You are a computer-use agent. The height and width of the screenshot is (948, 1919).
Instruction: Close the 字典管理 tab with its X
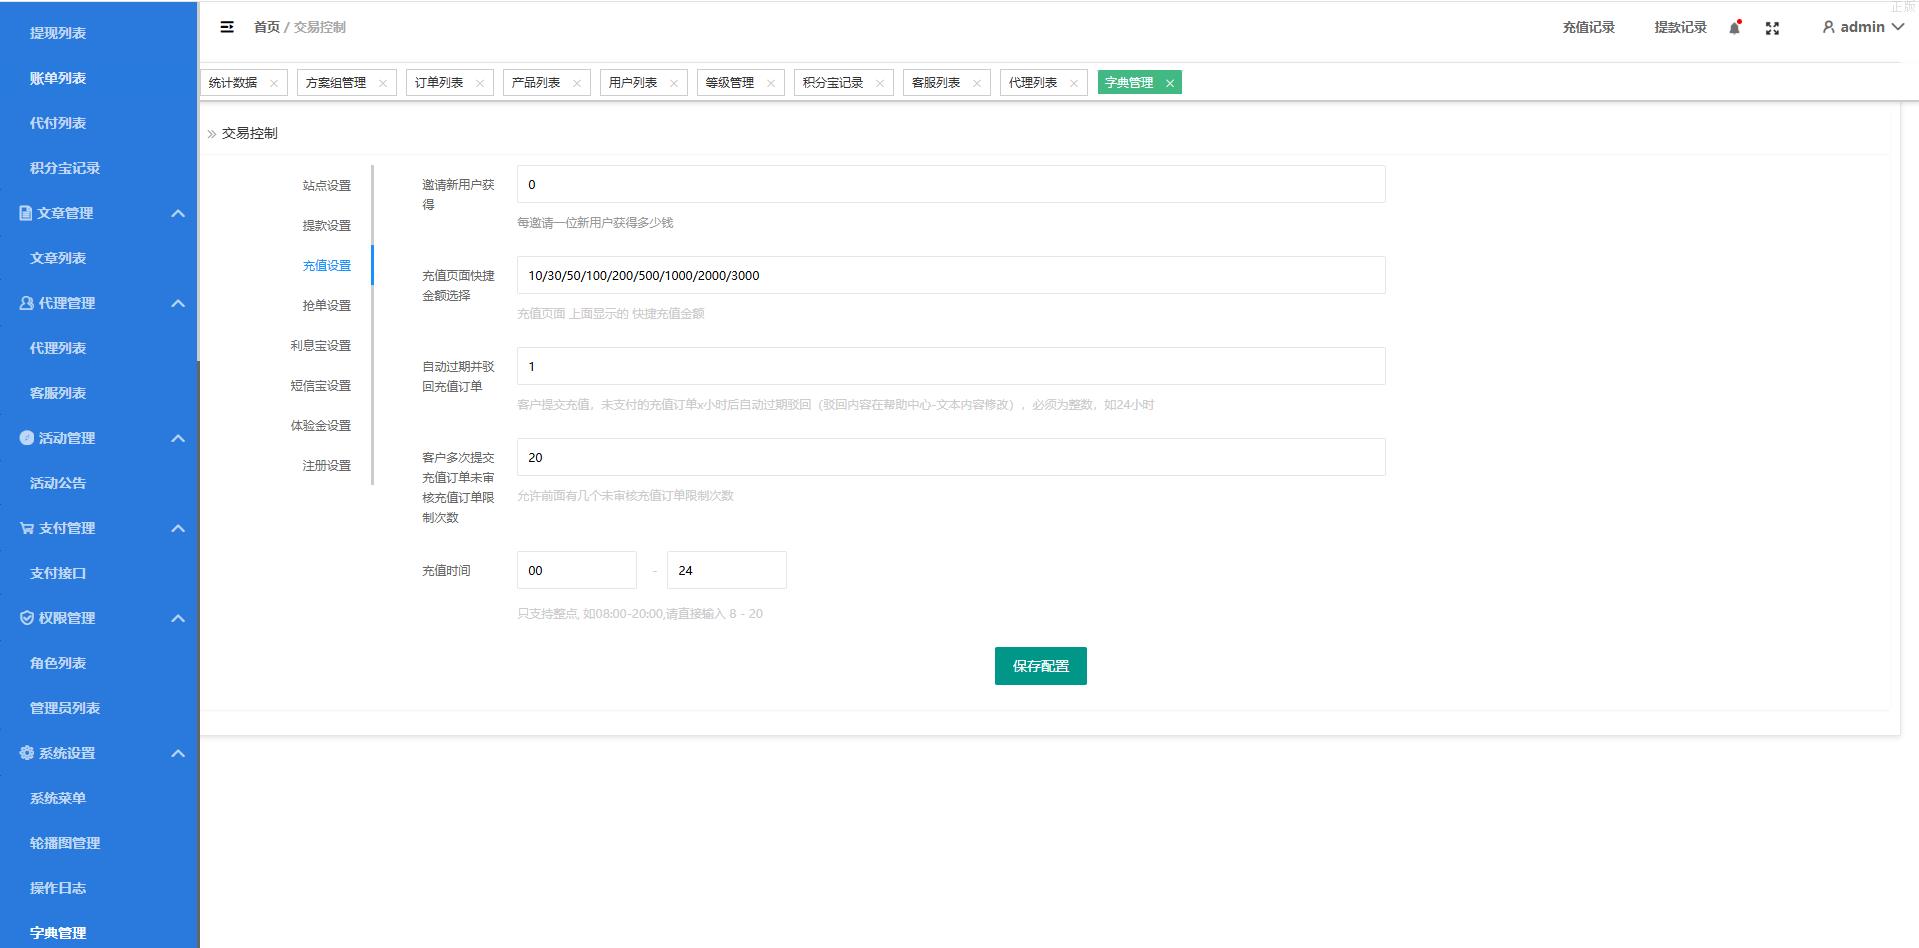(x=1169, y=83)
